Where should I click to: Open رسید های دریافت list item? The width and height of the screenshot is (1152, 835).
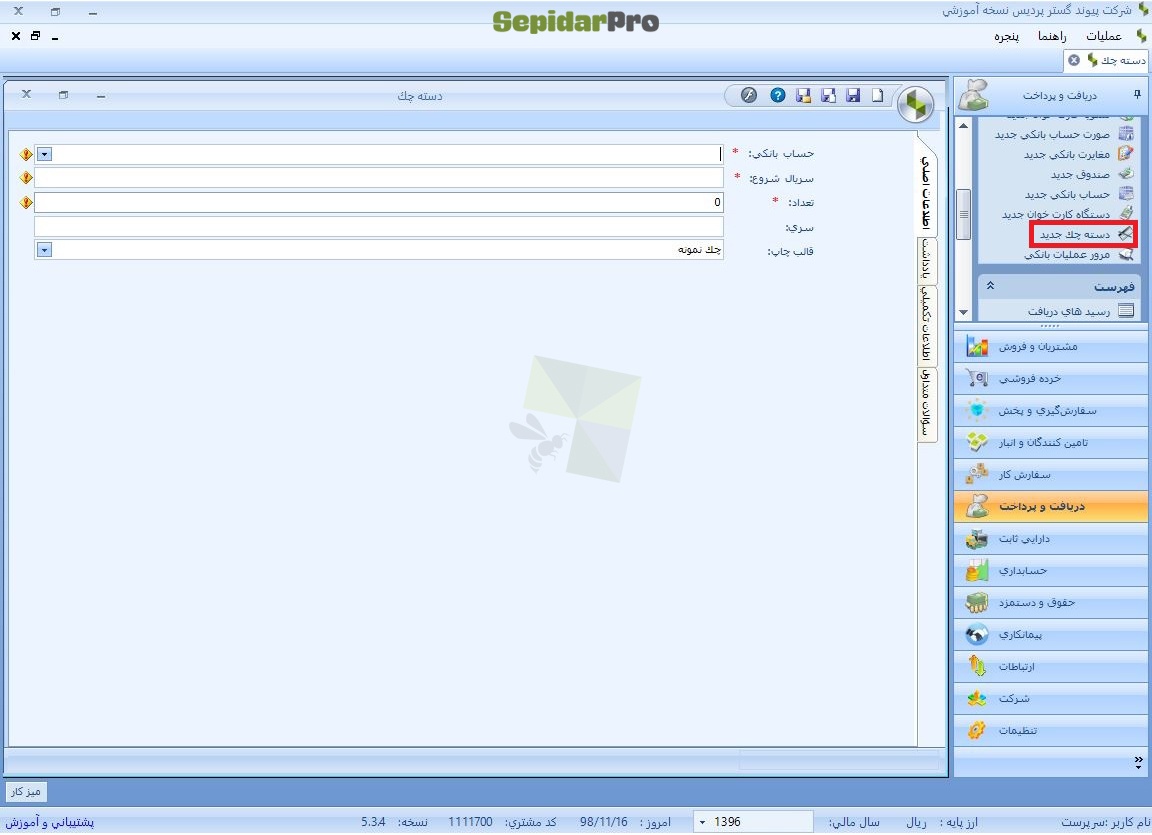pos(1069,311)
